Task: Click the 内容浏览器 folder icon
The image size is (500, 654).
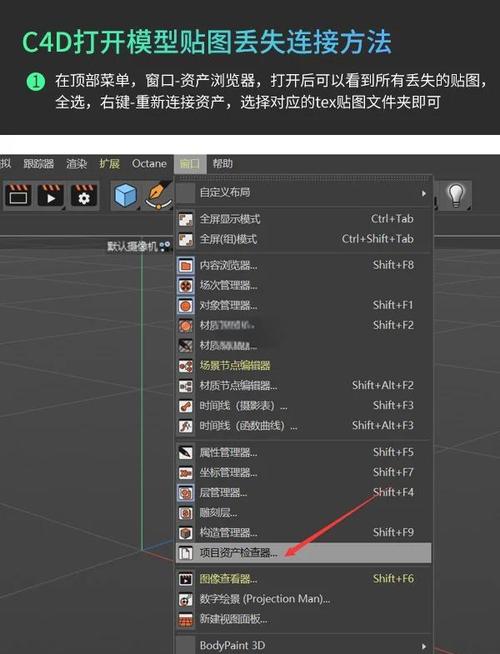Action: tap(186, 265)
